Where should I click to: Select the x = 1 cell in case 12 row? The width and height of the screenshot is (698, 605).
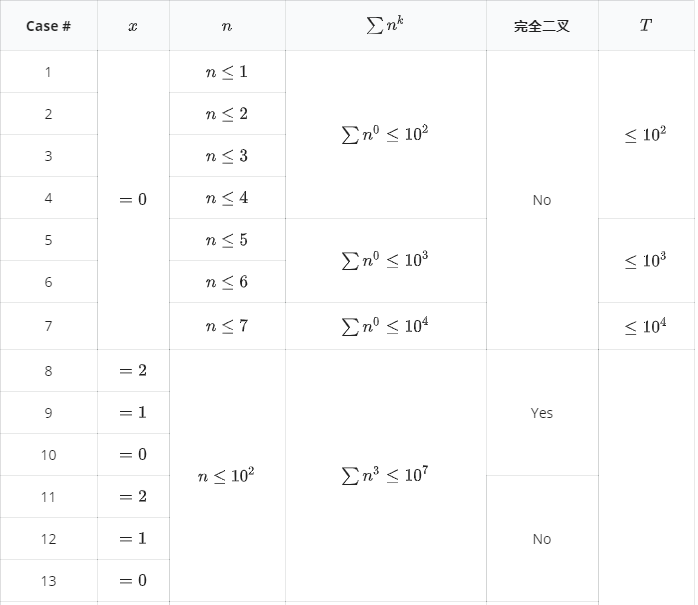133,539
